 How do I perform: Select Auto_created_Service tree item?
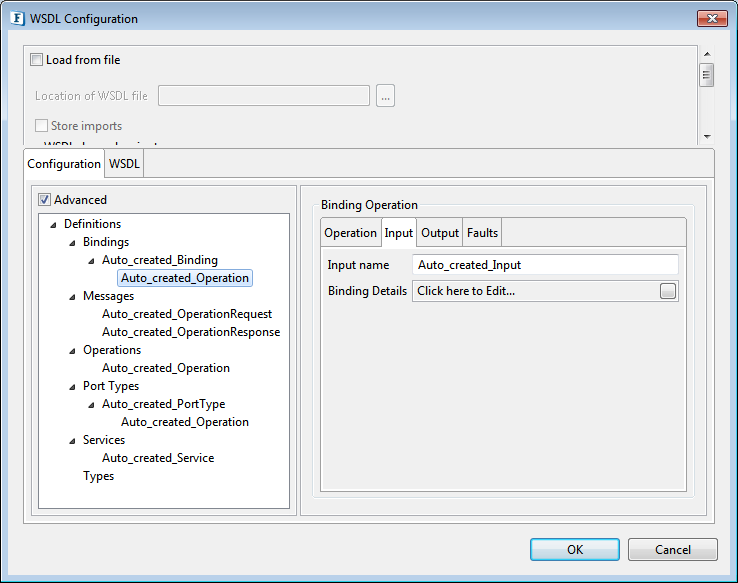pos(158,458)
